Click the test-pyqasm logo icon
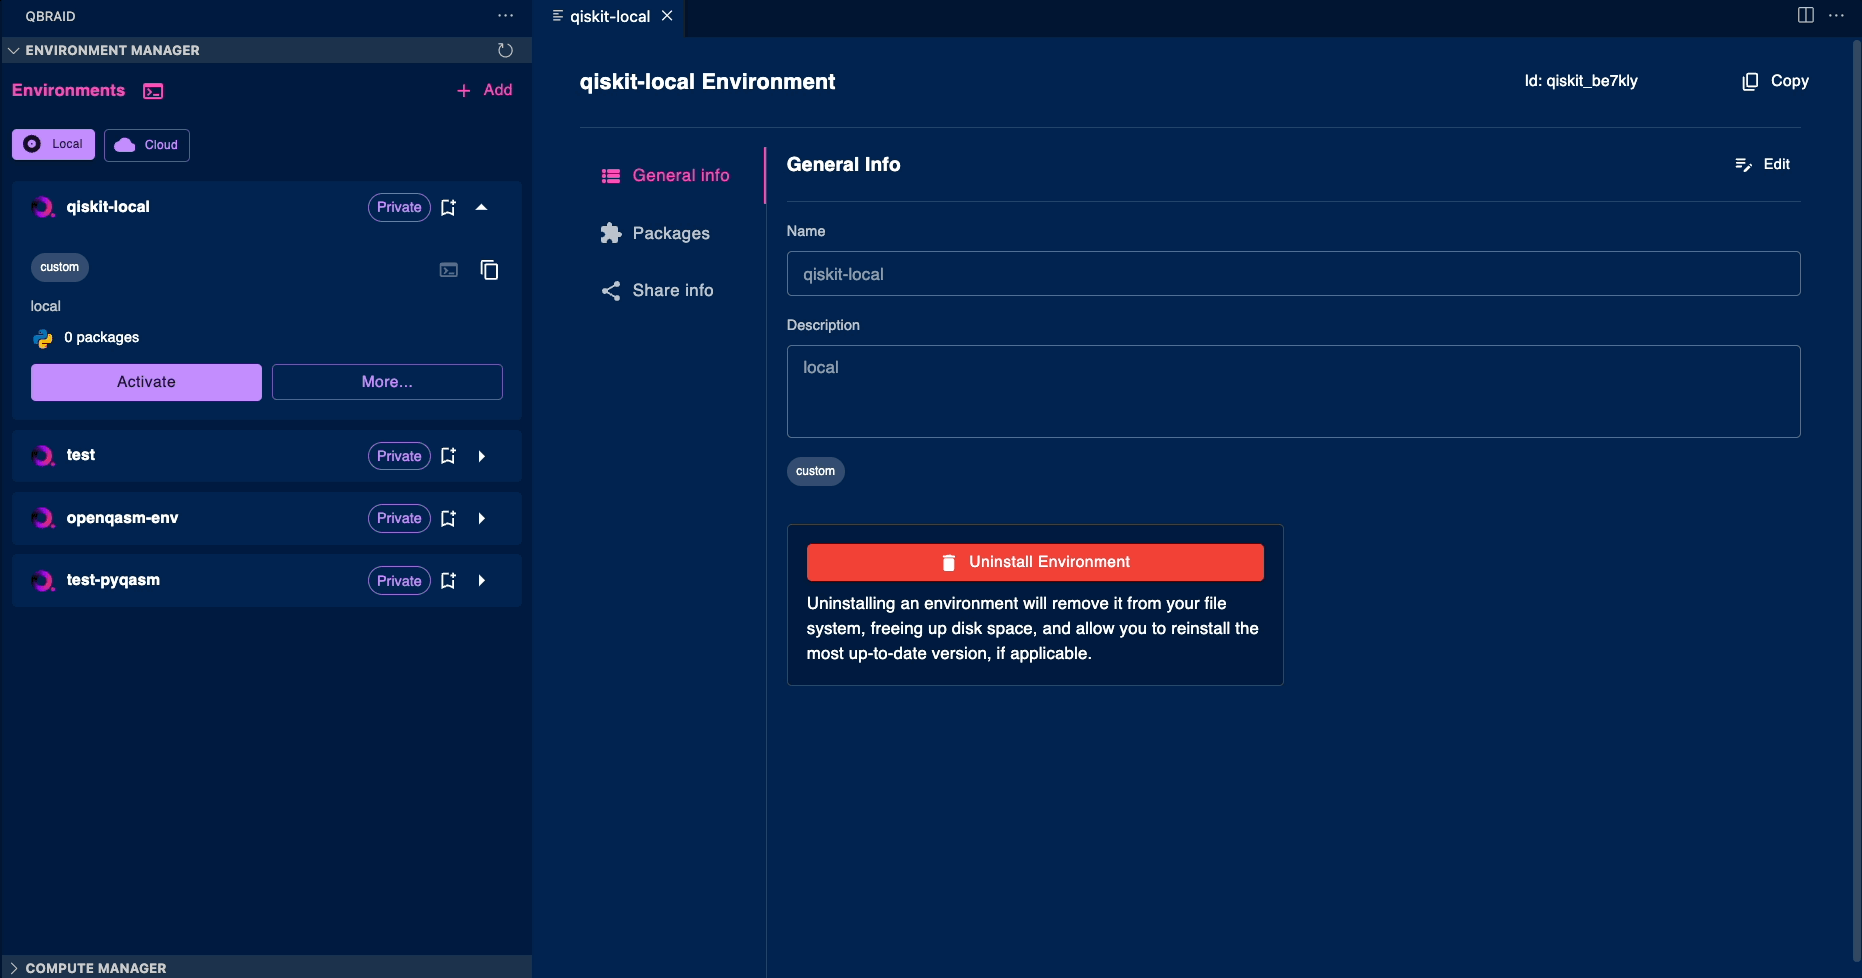Image resolution: width=1862 pixels, height=978 pixels. 43,581
